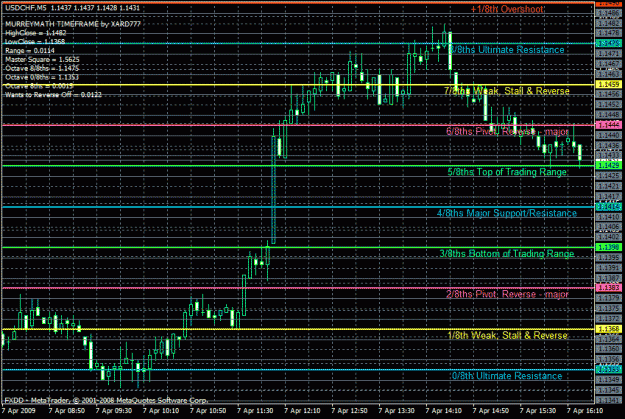Click the 1.1486 price scale value

click(x=609, y=14)
